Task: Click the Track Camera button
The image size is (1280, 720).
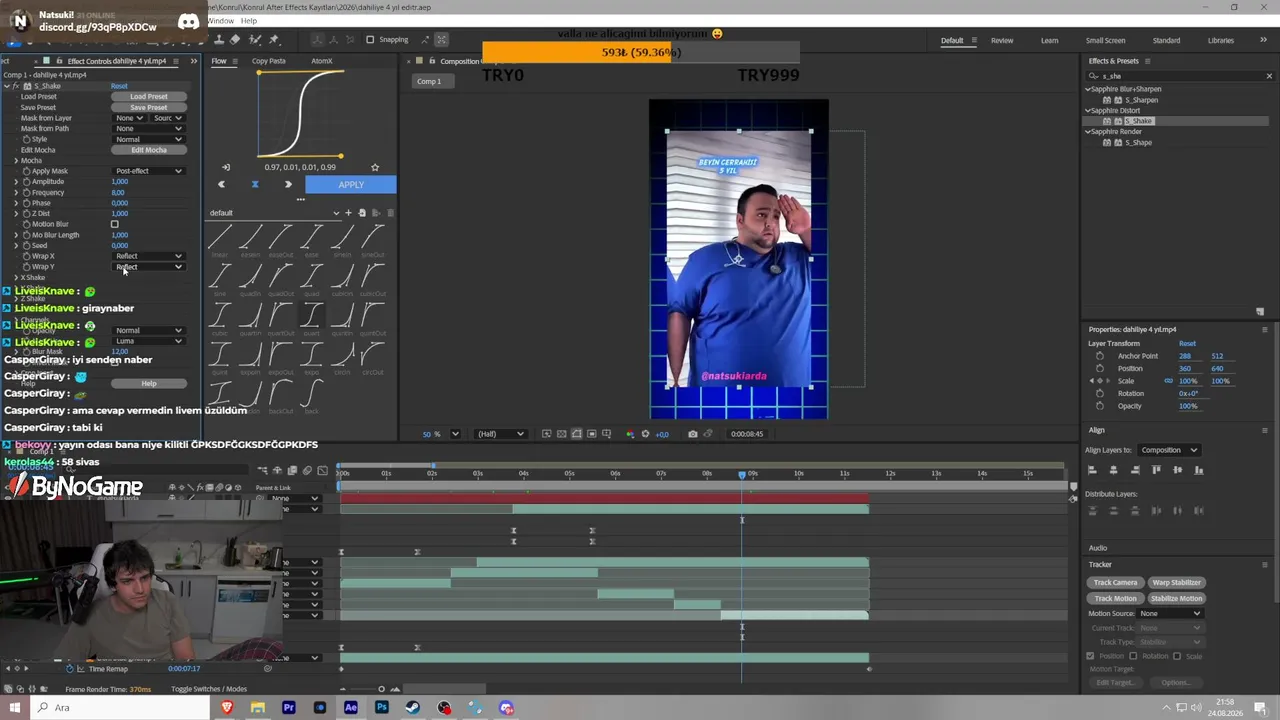Action: (1115, 582)
